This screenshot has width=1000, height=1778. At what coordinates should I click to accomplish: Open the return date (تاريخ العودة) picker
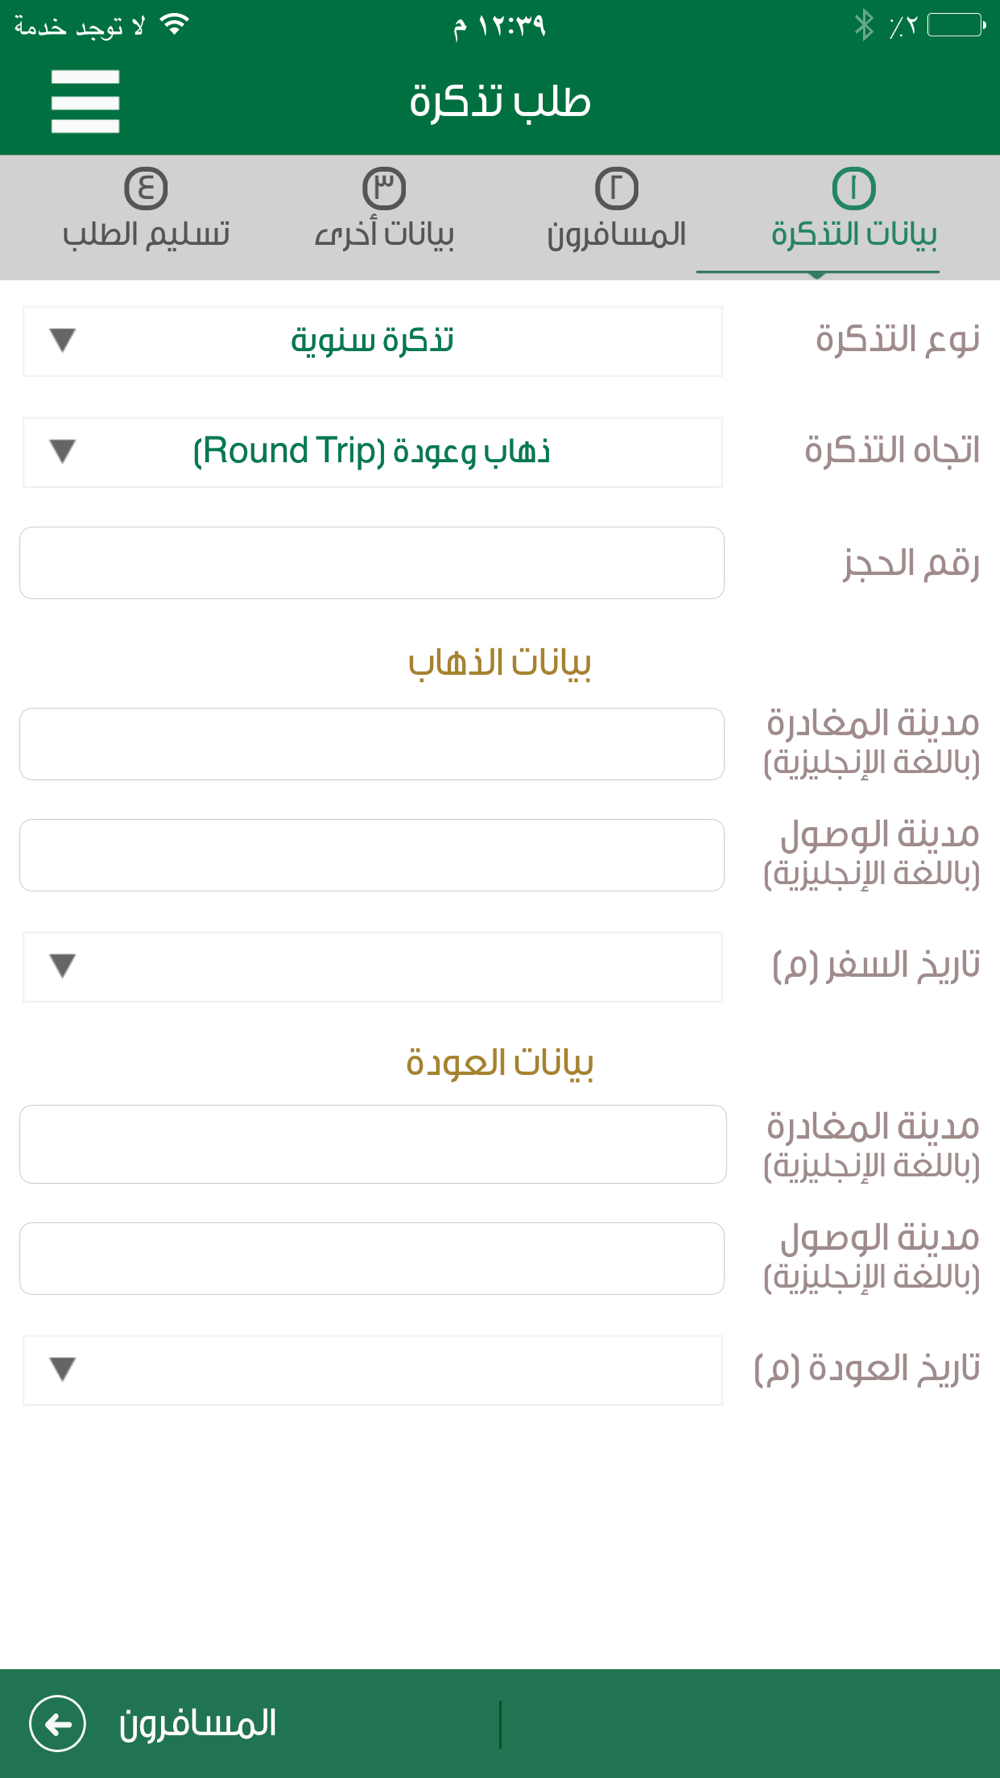[372, 1370]
